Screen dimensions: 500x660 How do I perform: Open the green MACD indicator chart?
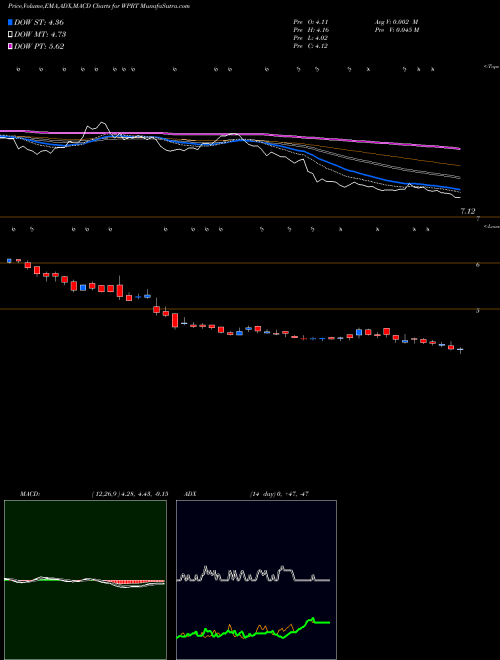(85, 580)
